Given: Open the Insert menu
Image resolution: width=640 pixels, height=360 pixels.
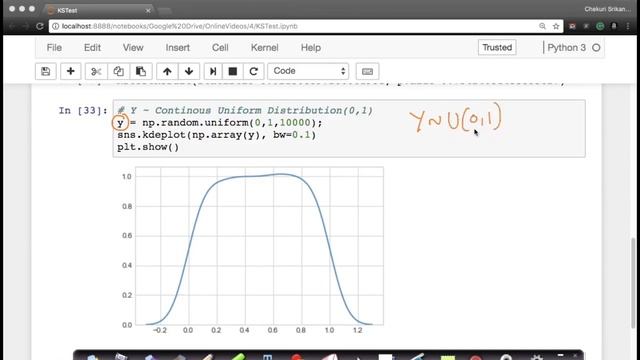Looking at the screenshot, I should click(x=178, y=48).
